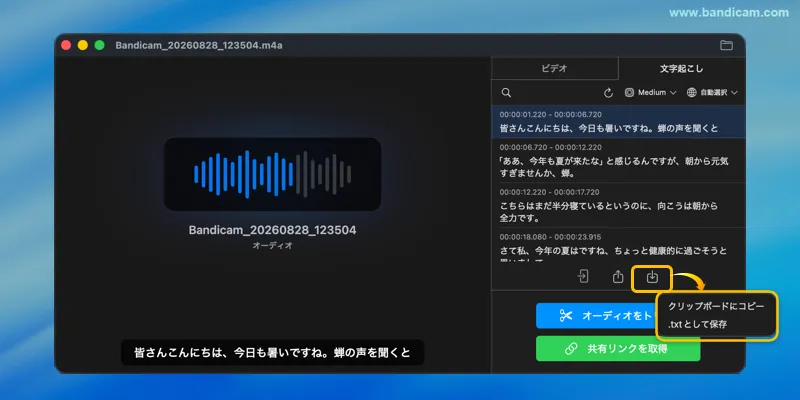The image size is (800, 400).
Task: Click the globe icon beside 自動選択
Action: pos(691,93)
